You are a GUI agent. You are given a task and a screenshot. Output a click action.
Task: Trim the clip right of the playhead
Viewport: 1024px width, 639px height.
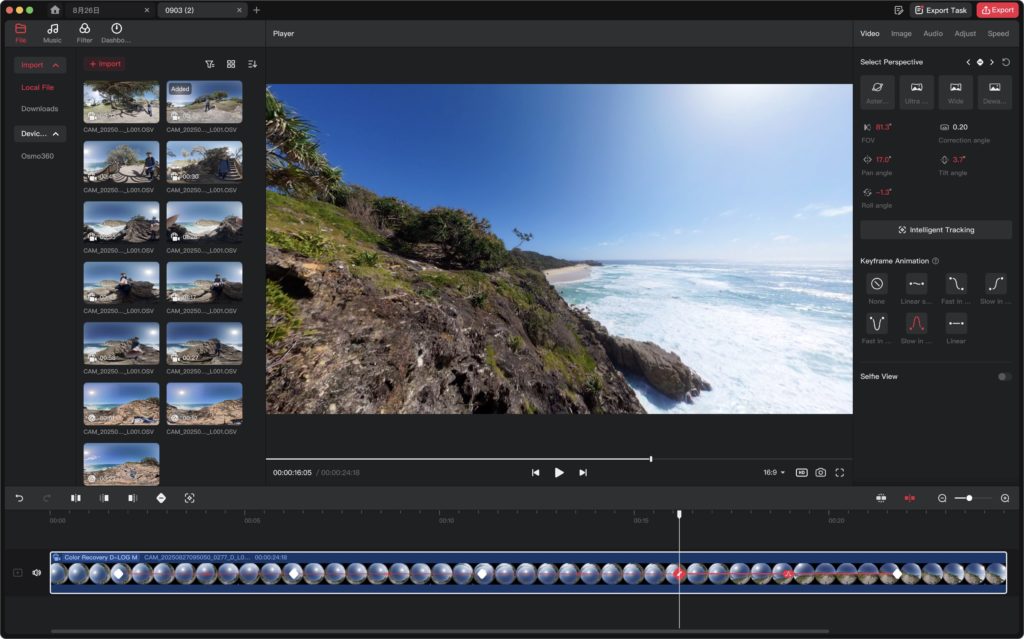(x=133, y=498)
